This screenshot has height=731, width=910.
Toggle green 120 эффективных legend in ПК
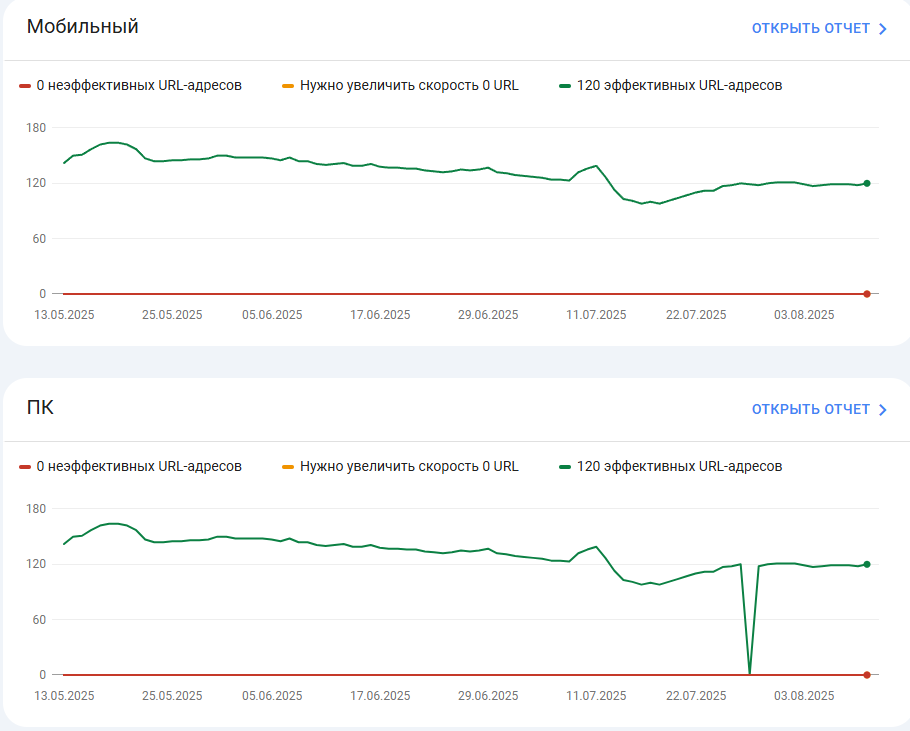click(671, 466)
